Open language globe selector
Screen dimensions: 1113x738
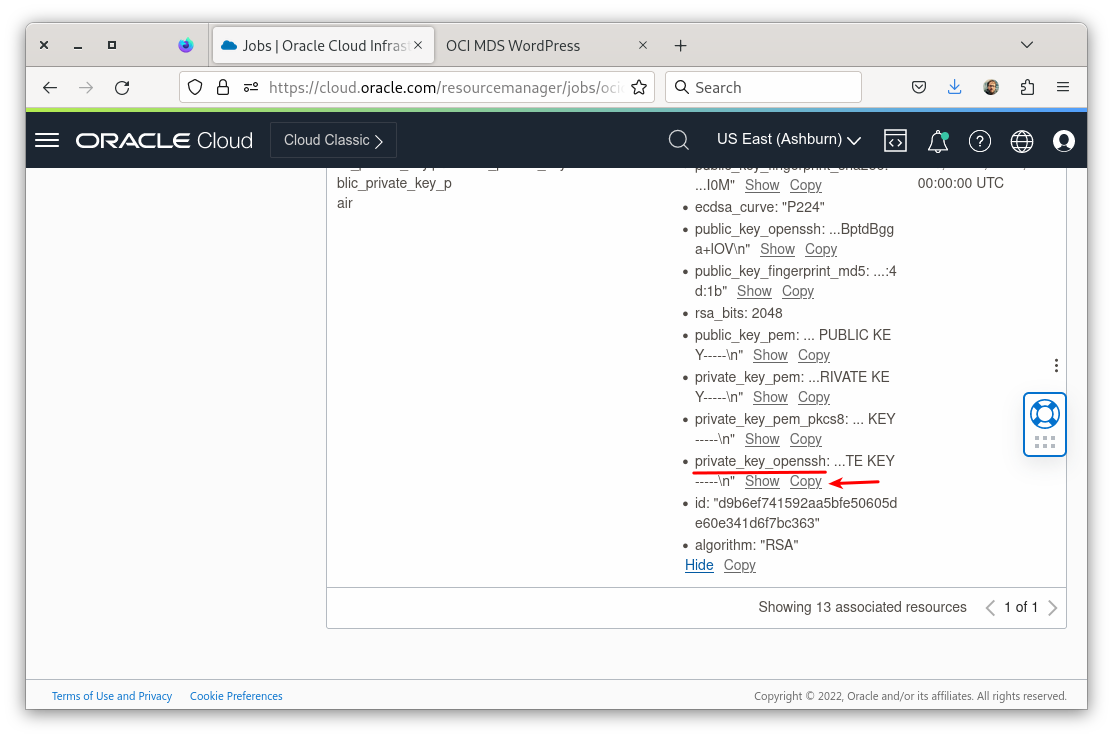point(1021,141)
